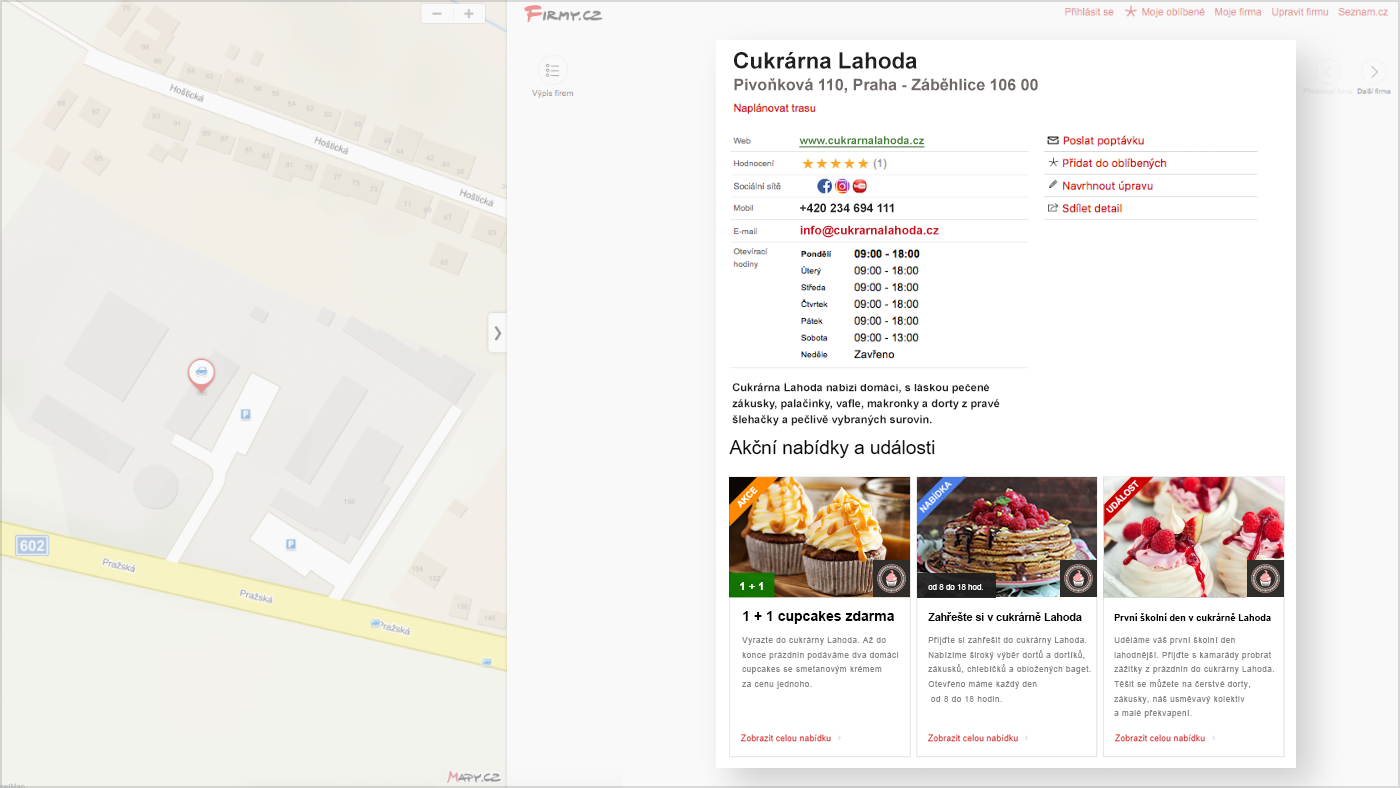Click the Mapy.cz logo on the map
Image resolution: width=1400 pixels, height=788 pixels.
[473, 776]
